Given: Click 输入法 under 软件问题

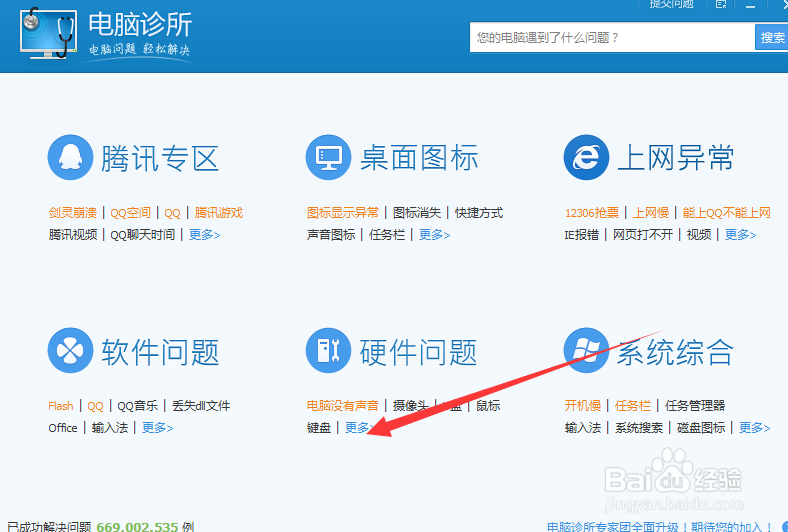Looking at the screenshot, I should pyautogui.click(x=110, y=428).
